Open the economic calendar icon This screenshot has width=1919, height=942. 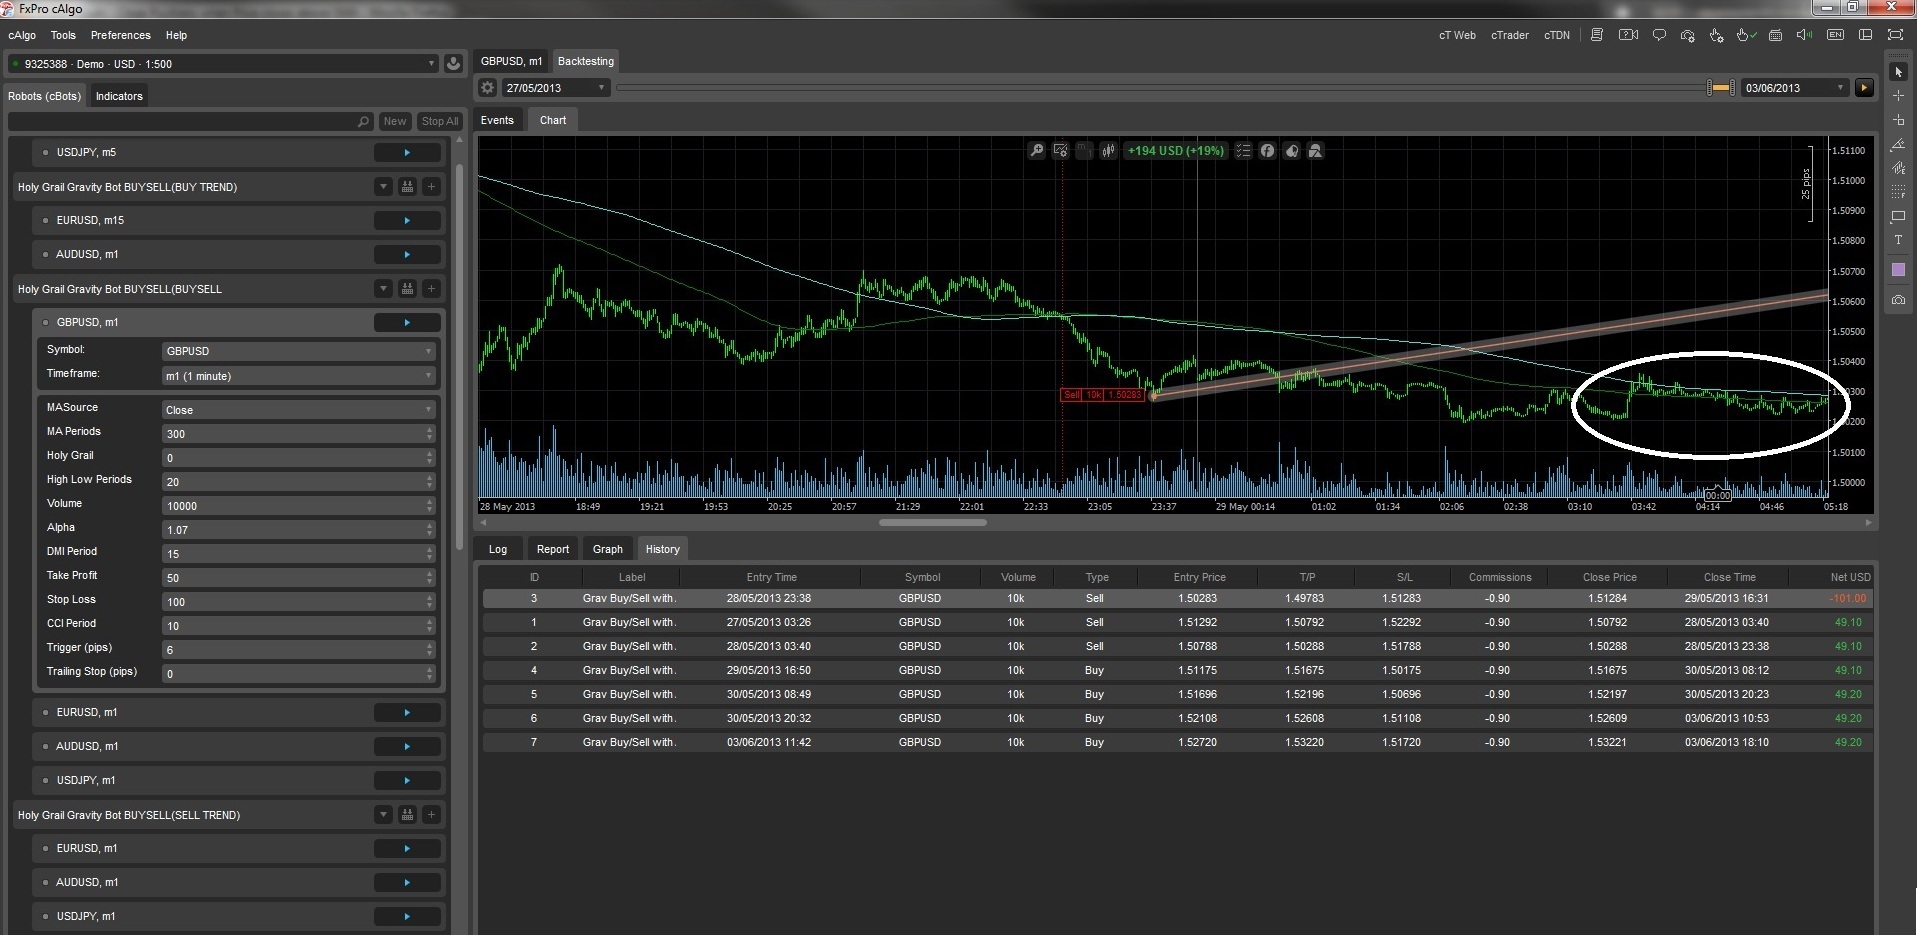[1776, 35]
